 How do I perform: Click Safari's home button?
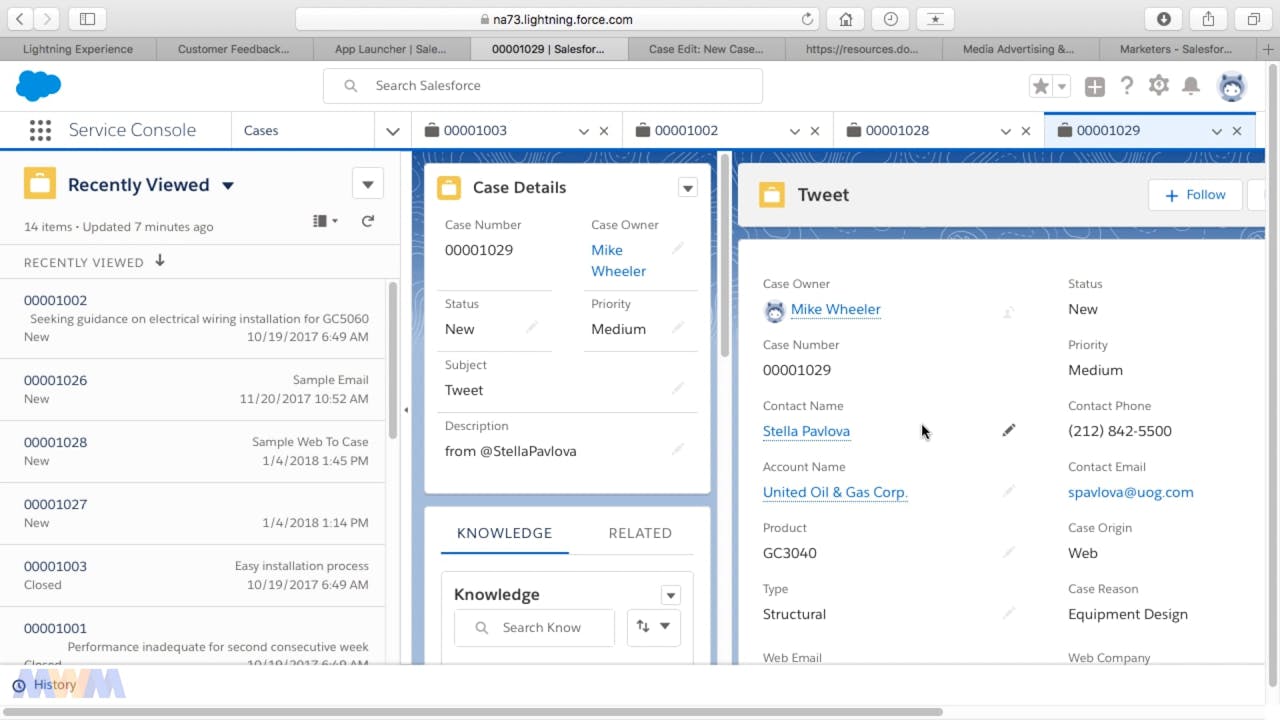pyautogui.click(x=845, y=19)
